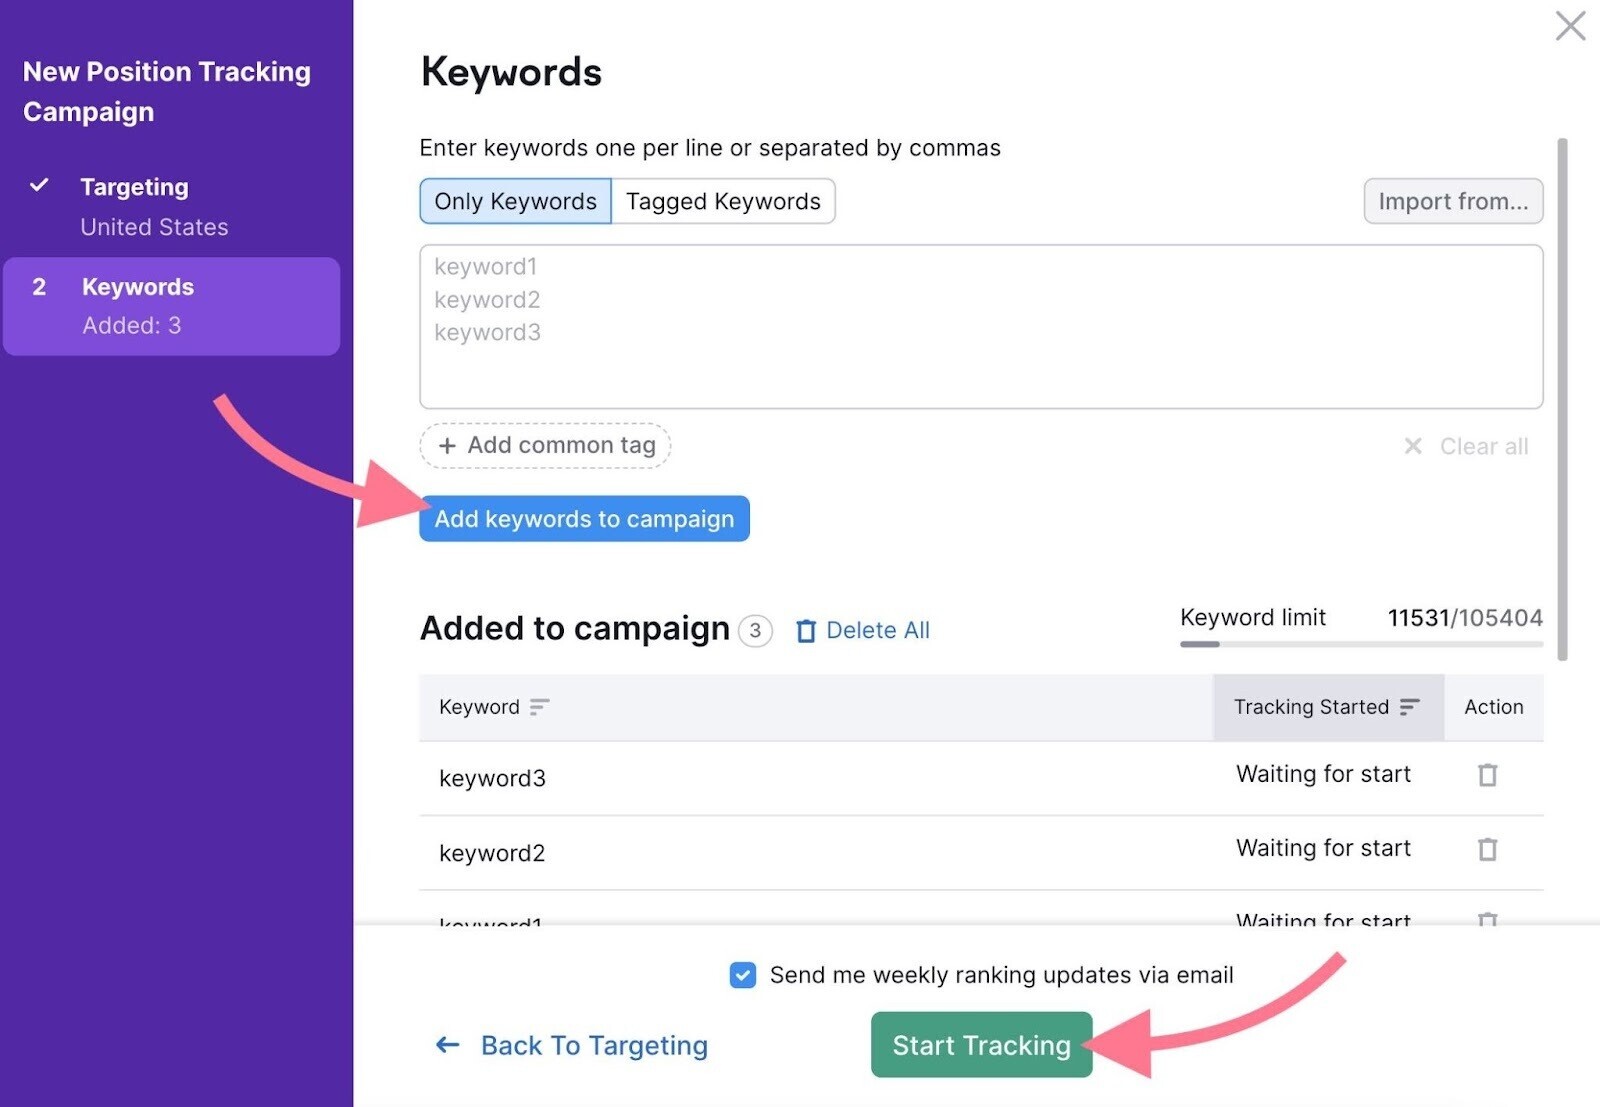Delete keyword2 using its trash icon
Viewport: 1600px width, 1107px height.
point(1487,849)
